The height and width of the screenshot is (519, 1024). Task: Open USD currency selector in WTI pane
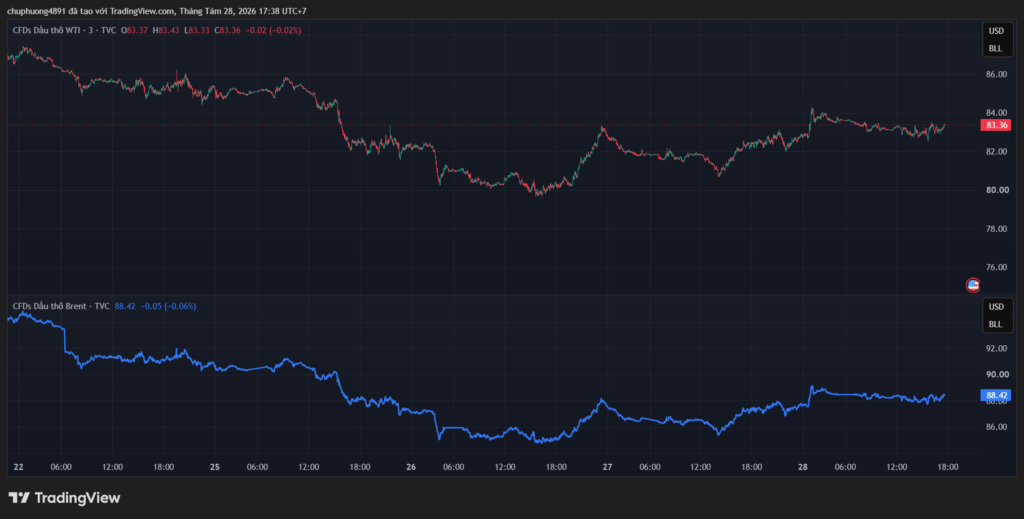(x=995, y=31)
